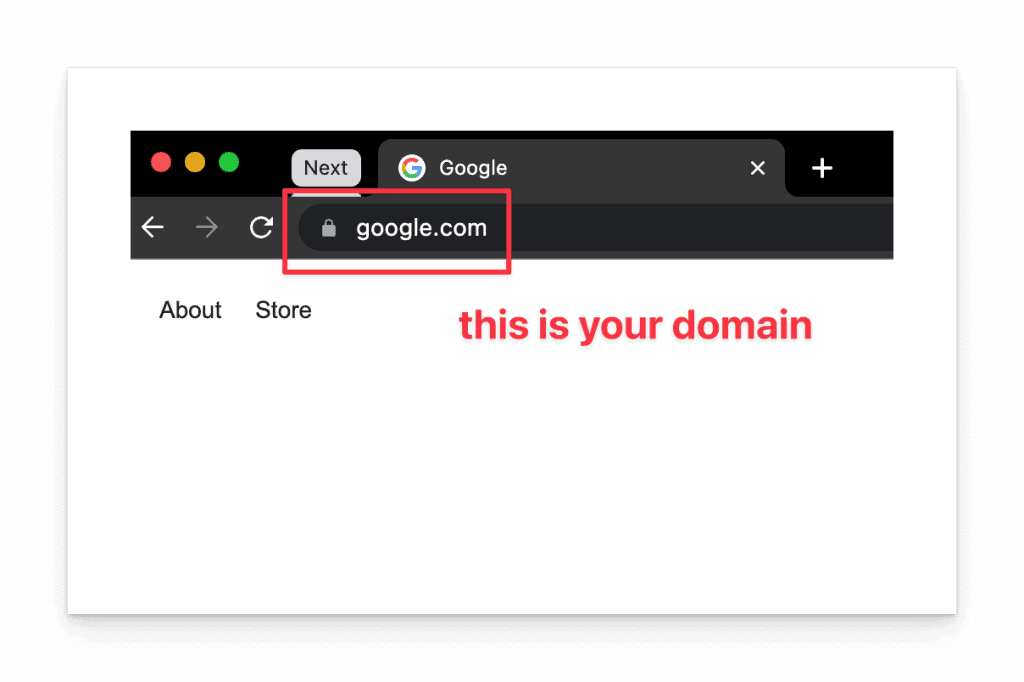1024x682 pixels.
Task: Open site info via the lock icon
Action: tap(328, 228)
